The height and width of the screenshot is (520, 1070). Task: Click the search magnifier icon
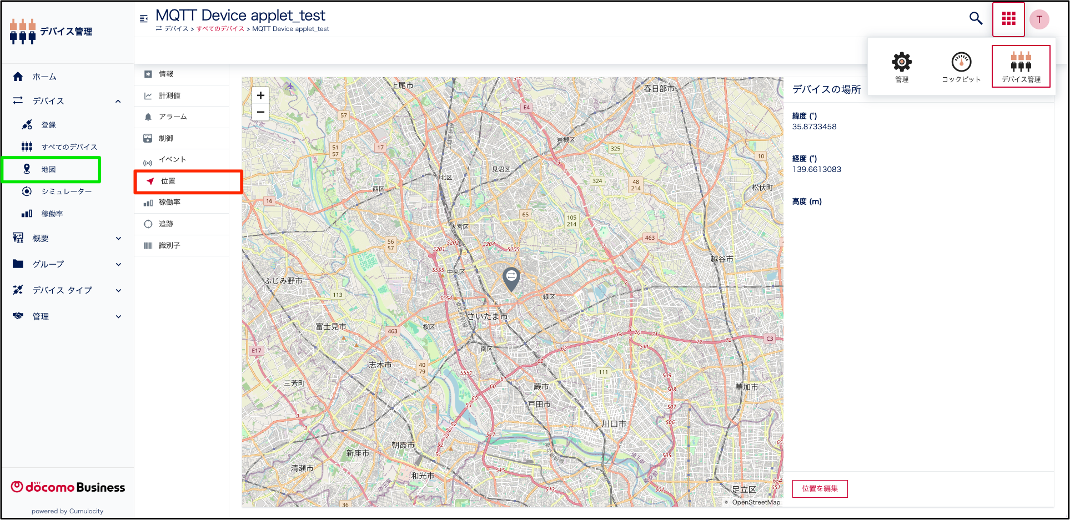click(x=976, y=18)
